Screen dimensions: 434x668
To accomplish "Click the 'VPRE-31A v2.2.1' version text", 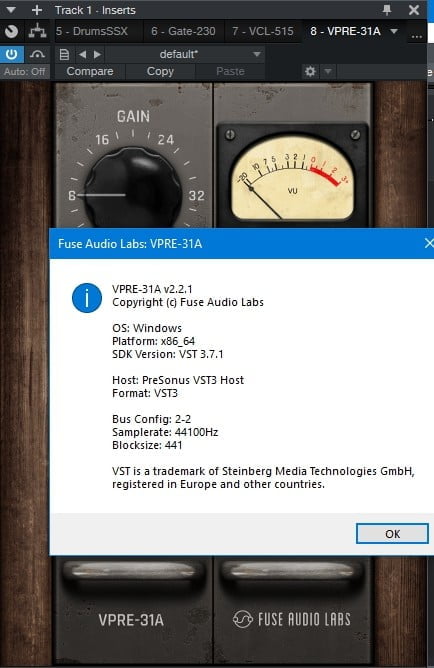I will (x=152, y=289).
